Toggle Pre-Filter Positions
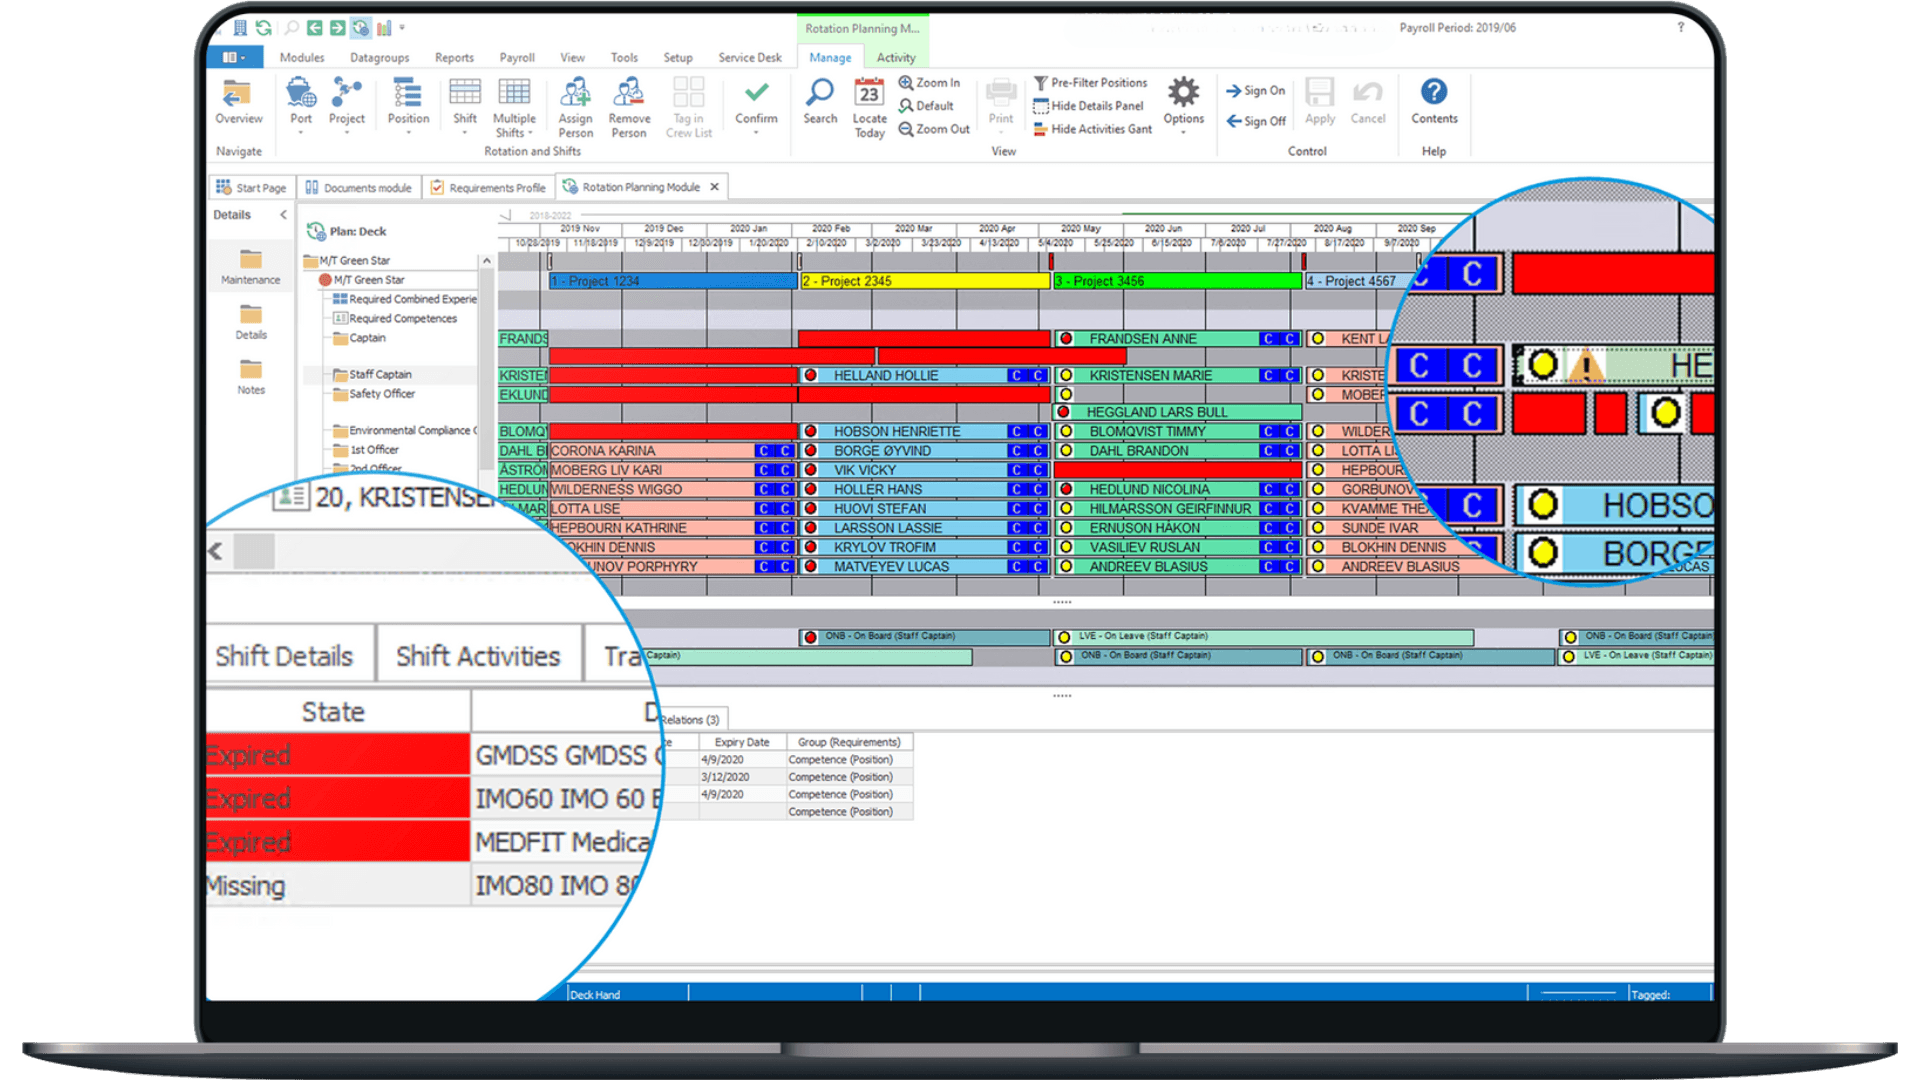 1090,83
